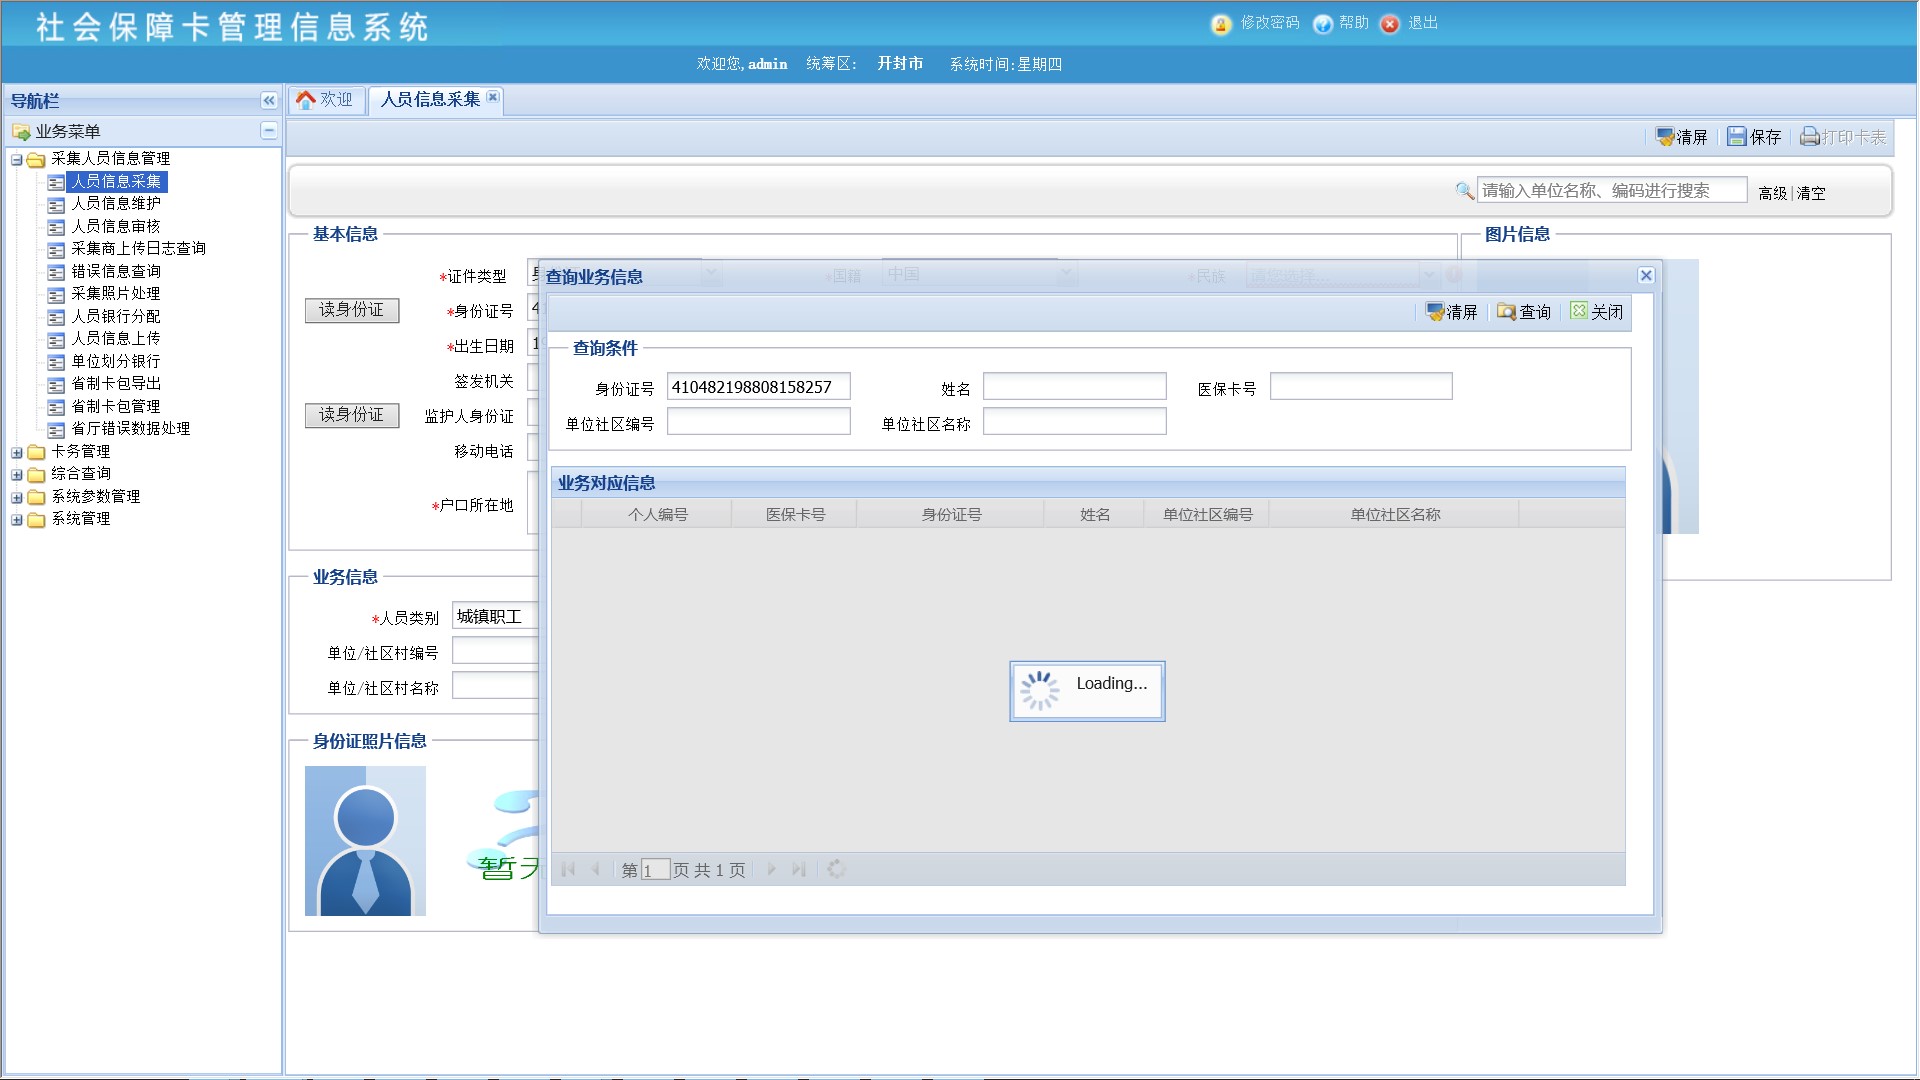Open 省制卡包管理 tree item
This screenshot has width=1920, height=1080.
(x=116, y=406)
